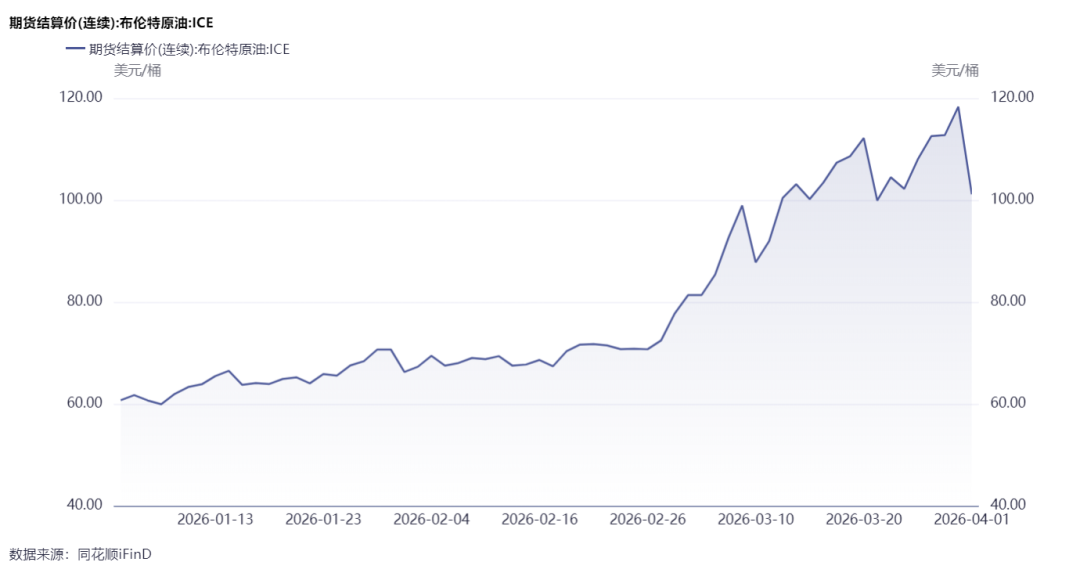Click date label 2026-03-20
This screenshot has width=1080, height=562.
(864, 520)
